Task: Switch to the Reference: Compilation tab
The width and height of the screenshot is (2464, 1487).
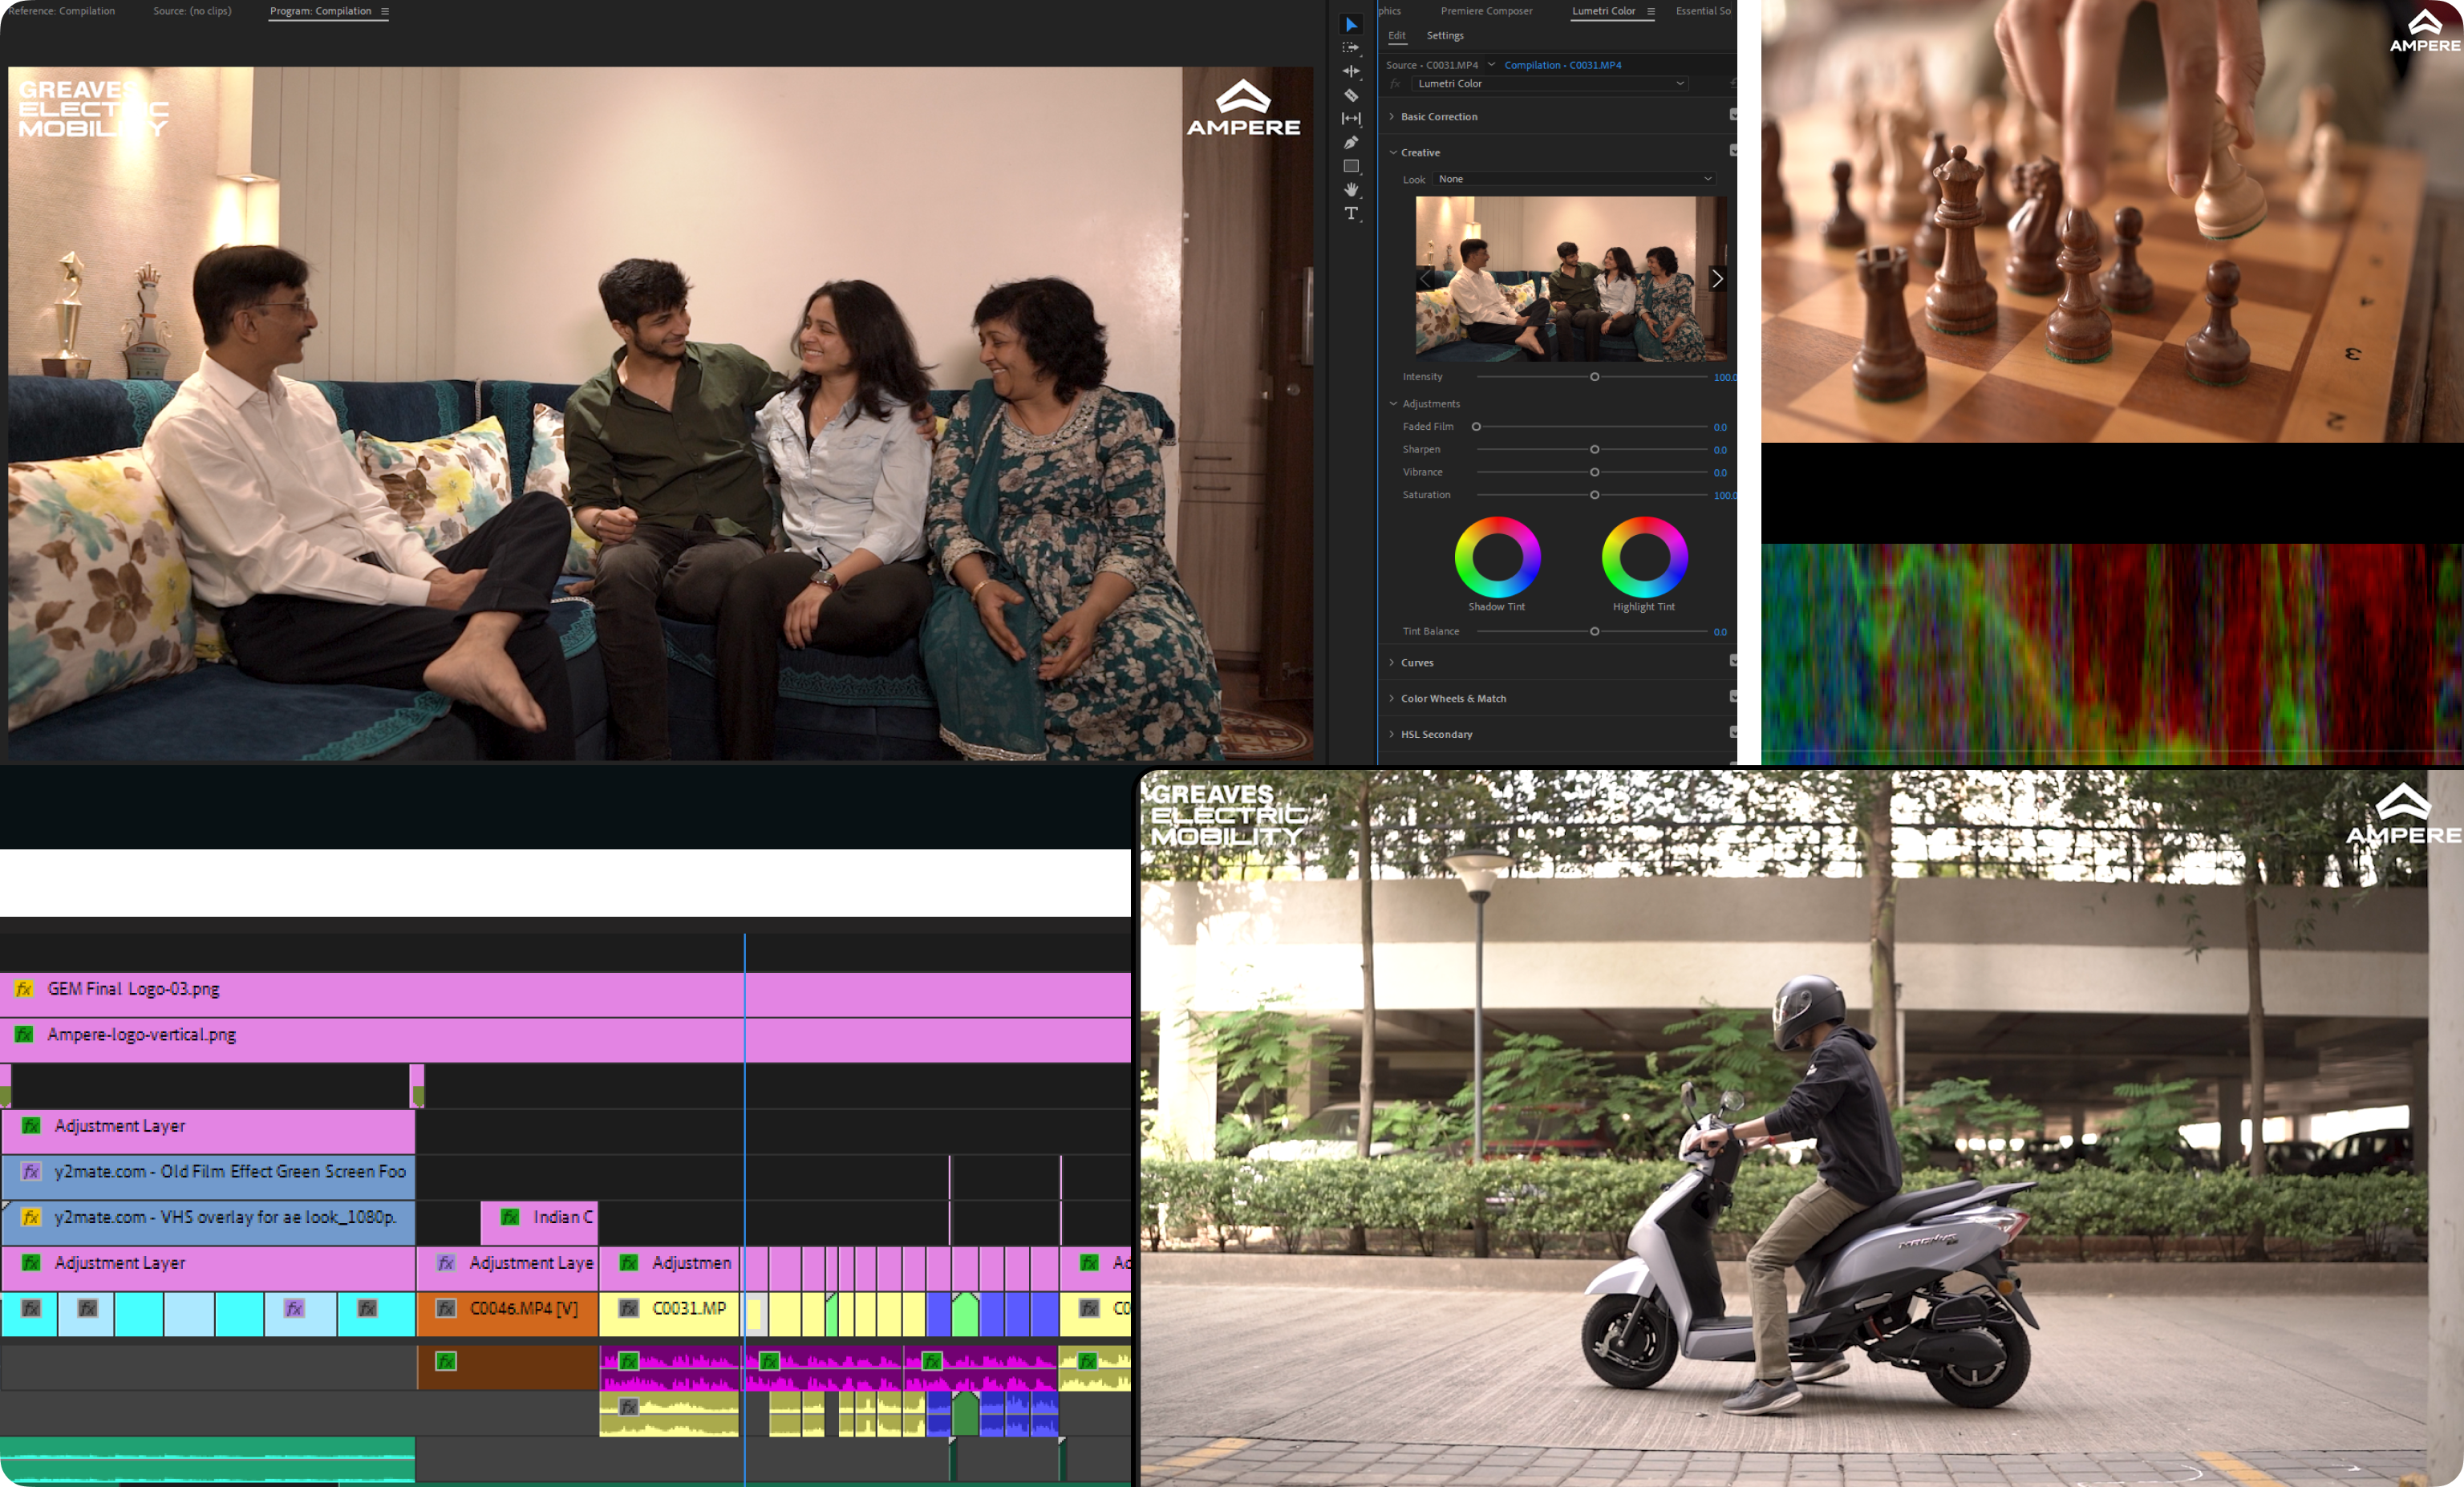Action: tap(61, 11)
